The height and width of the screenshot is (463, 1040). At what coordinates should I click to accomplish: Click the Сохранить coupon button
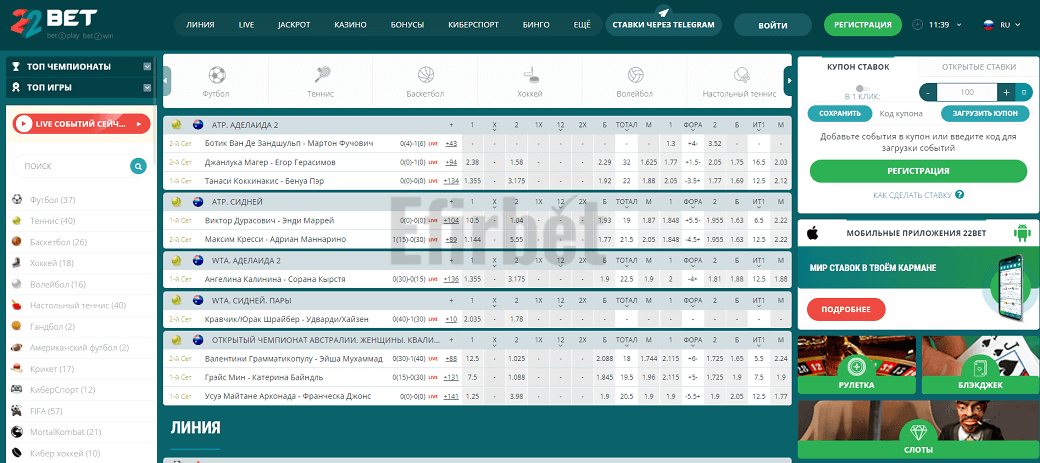coord(840,113)
